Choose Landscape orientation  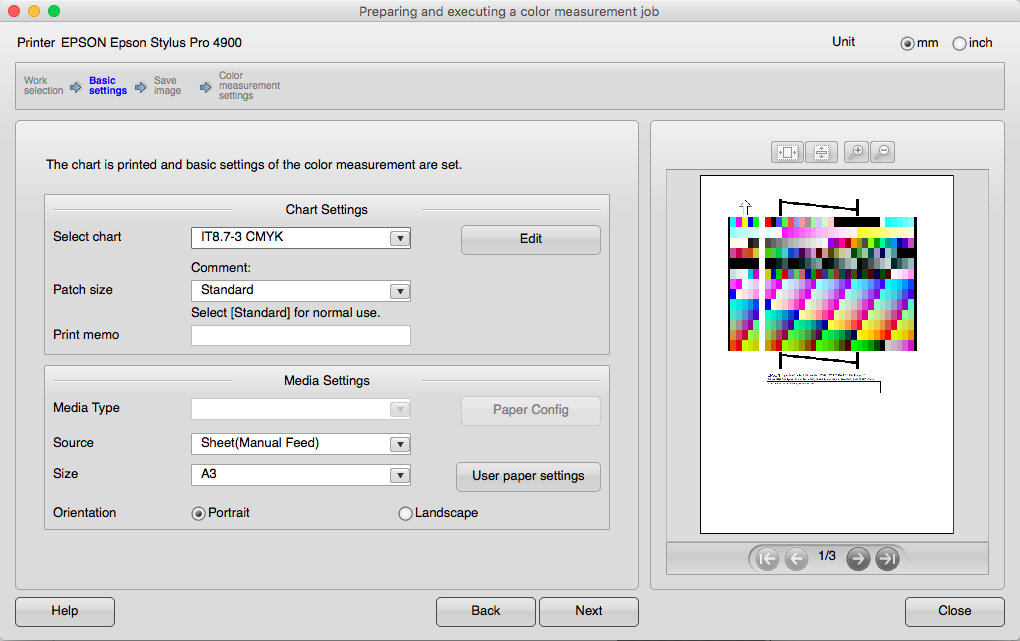pyautogui.click(x=405, y=513)
